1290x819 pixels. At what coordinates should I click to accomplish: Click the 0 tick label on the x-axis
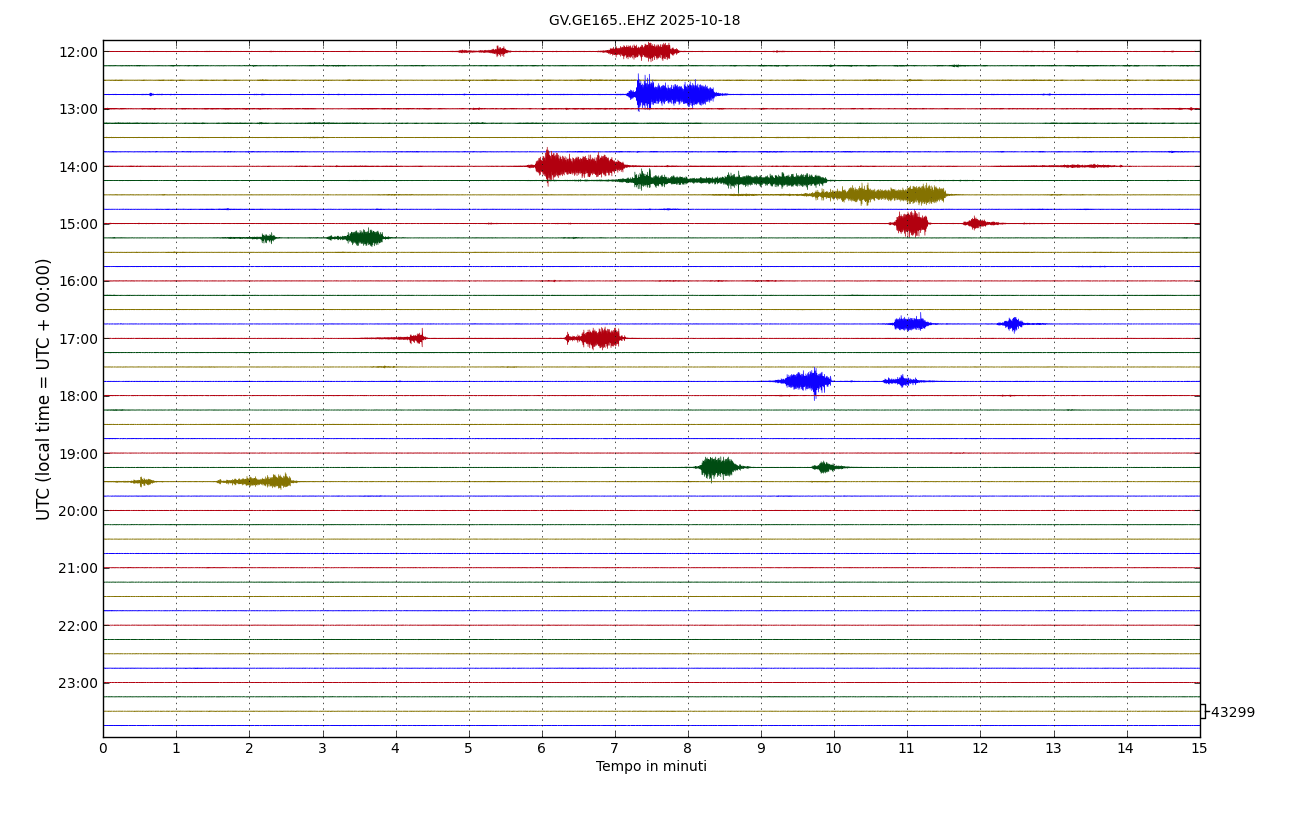coord(103,748)
